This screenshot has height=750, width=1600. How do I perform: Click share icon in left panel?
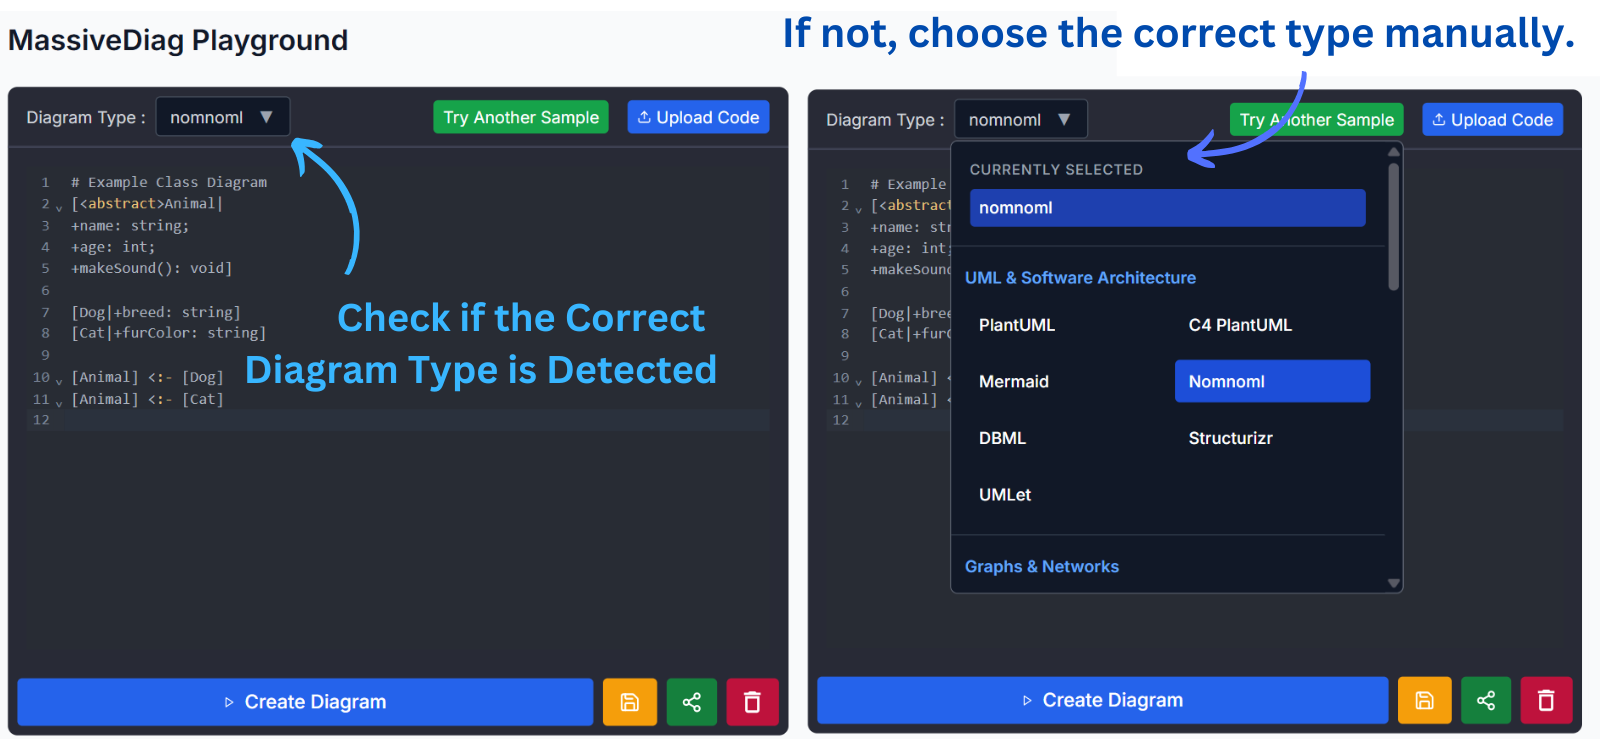[691, 702]
